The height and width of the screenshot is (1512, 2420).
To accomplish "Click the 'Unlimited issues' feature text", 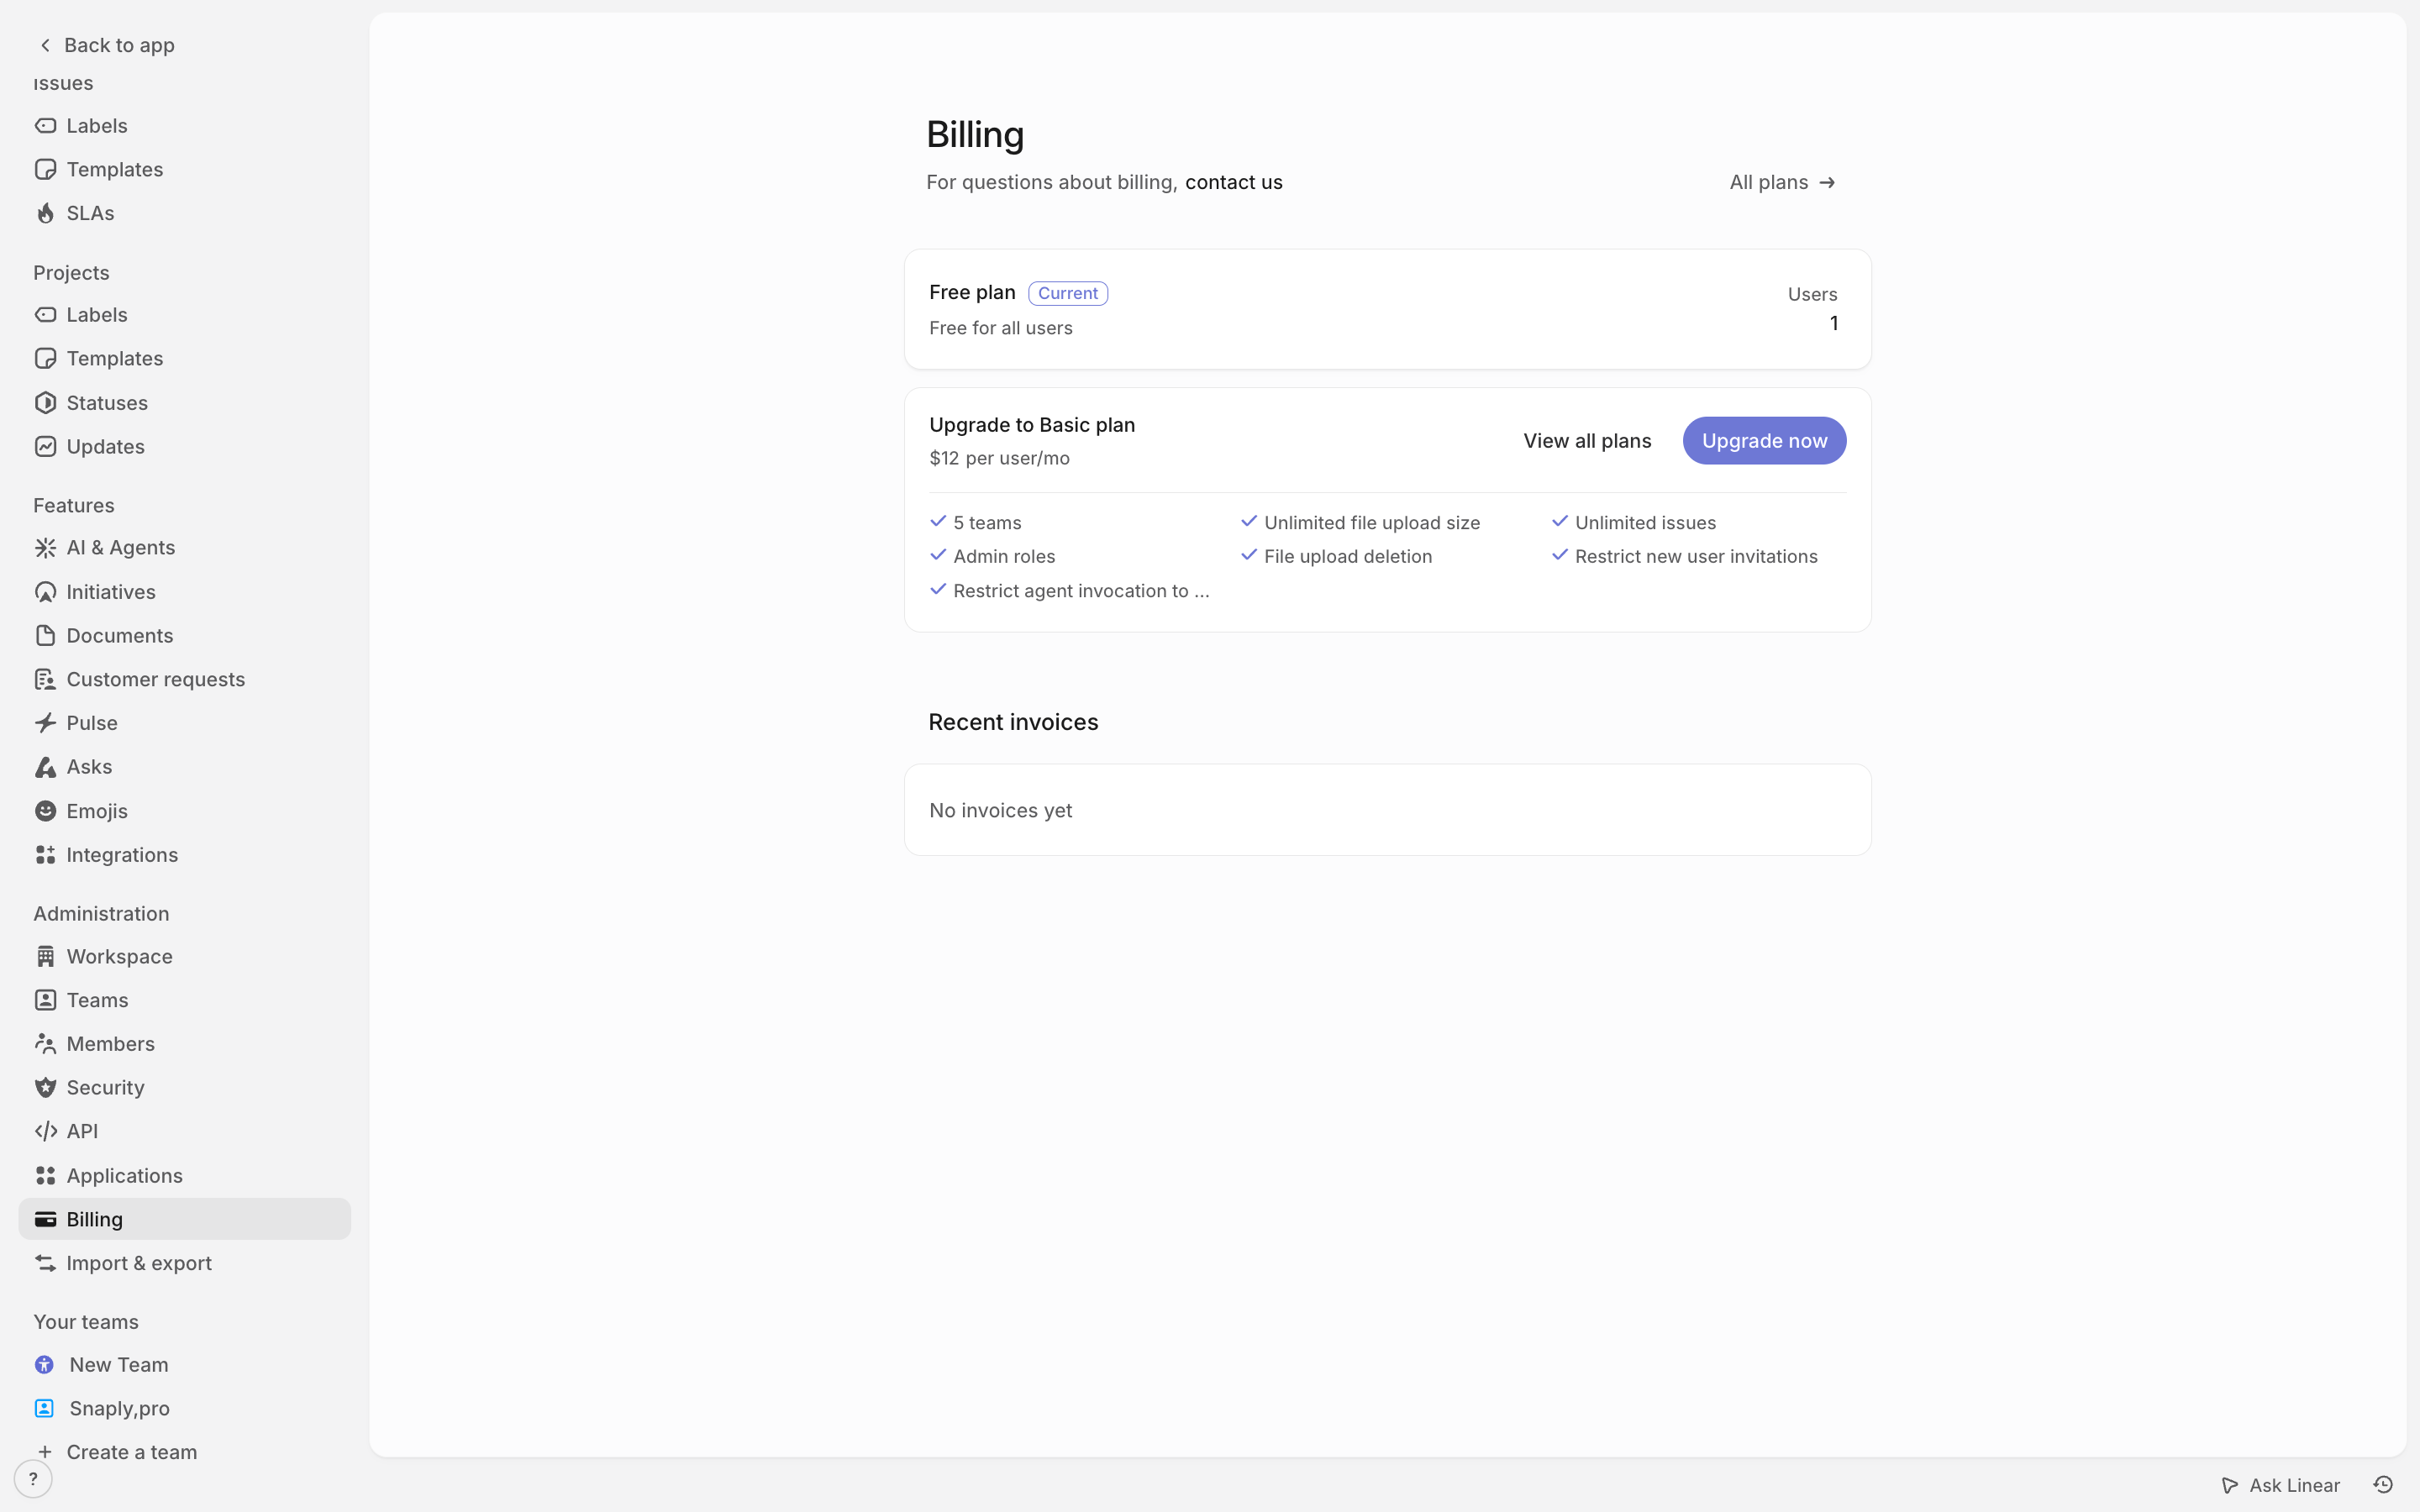I will tap(1645, 523).
